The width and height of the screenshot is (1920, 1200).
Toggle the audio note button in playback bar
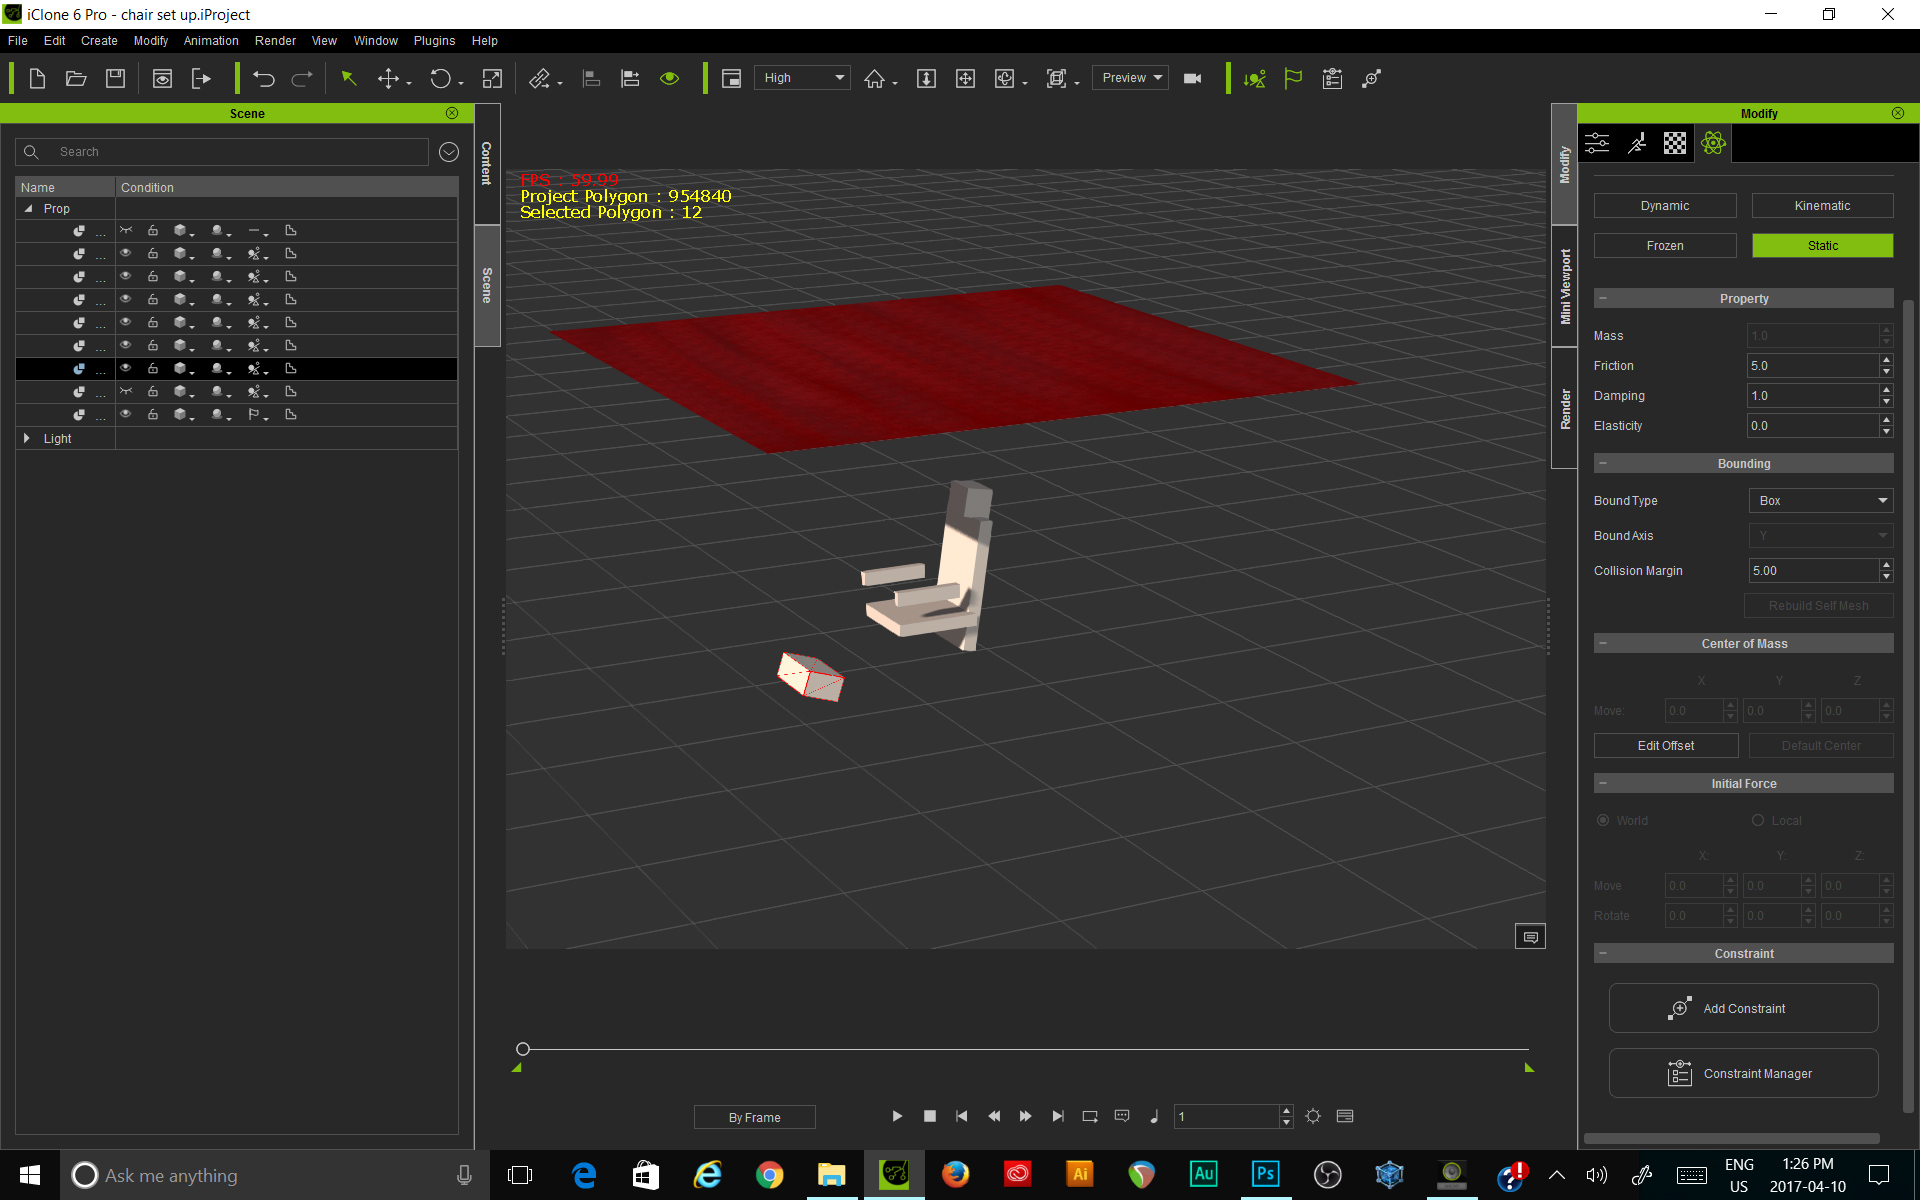(x=1154, y=1116)
